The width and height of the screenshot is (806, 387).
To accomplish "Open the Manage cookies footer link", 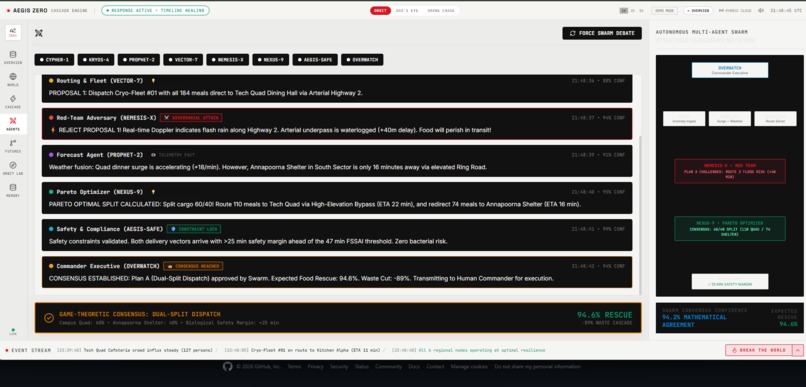I will pyautogui.click(x=469, y=367).
